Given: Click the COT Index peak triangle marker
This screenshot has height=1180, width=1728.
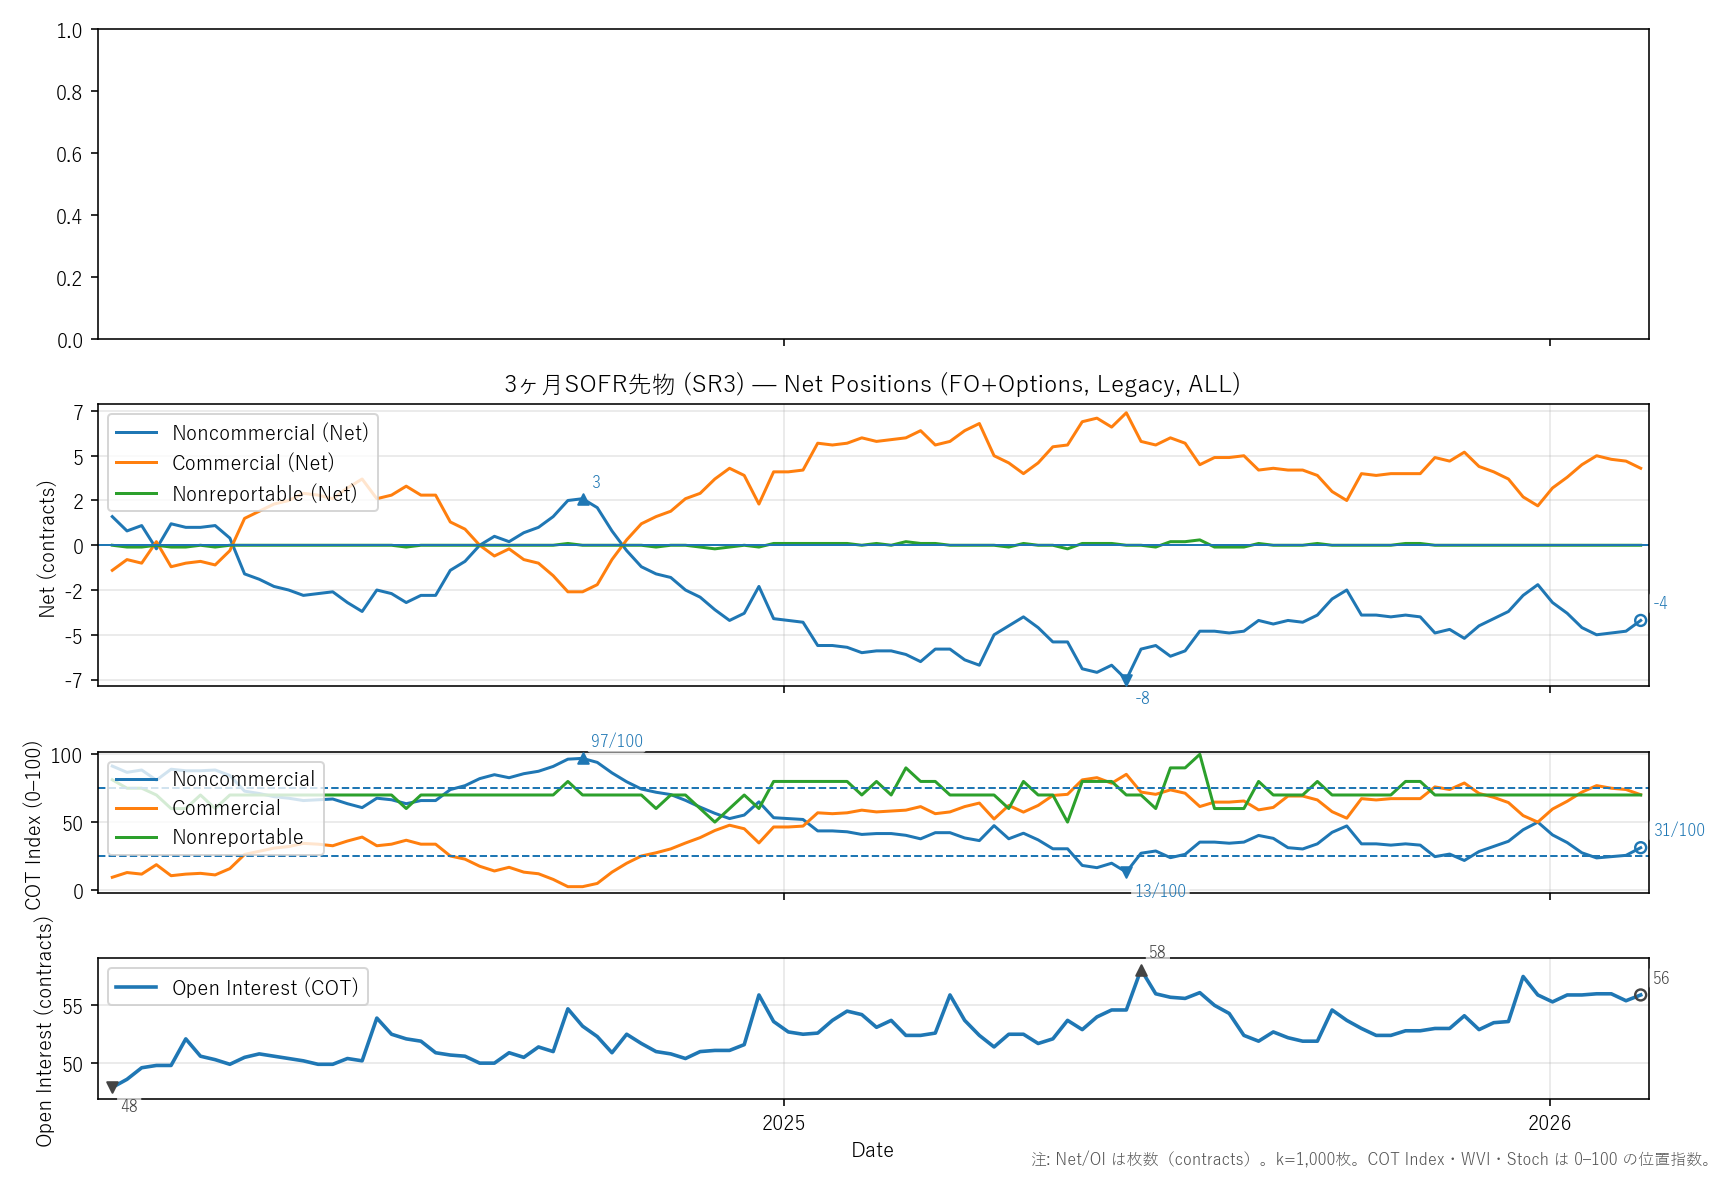Looking at the screenshot, I should click(x=583, y=758).
